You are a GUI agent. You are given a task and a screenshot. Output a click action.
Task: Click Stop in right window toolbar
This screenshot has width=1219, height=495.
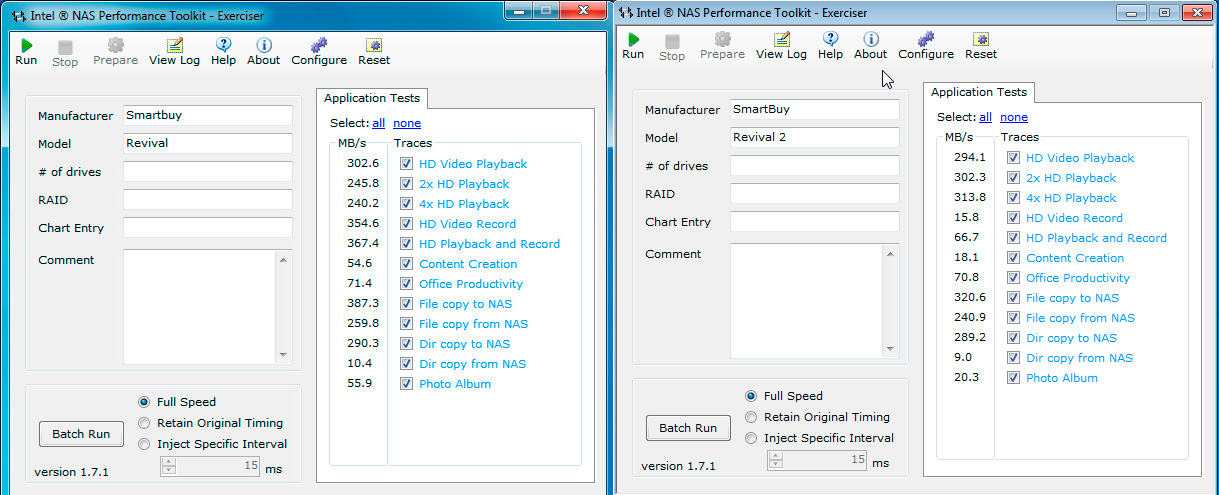[672, 46]
